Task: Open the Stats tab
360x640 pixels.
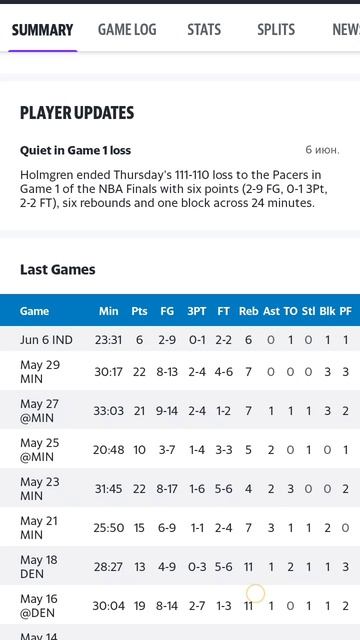Action: pyautogui.click(x=204, y=30)
